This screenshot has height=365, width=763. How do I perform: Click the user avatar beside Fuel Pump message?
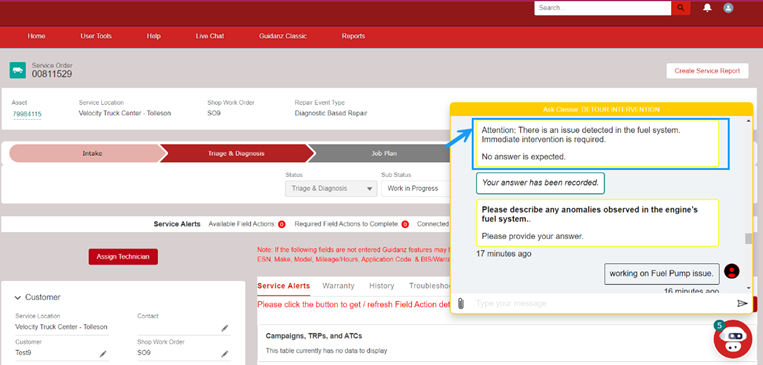(x=732, y=271)
